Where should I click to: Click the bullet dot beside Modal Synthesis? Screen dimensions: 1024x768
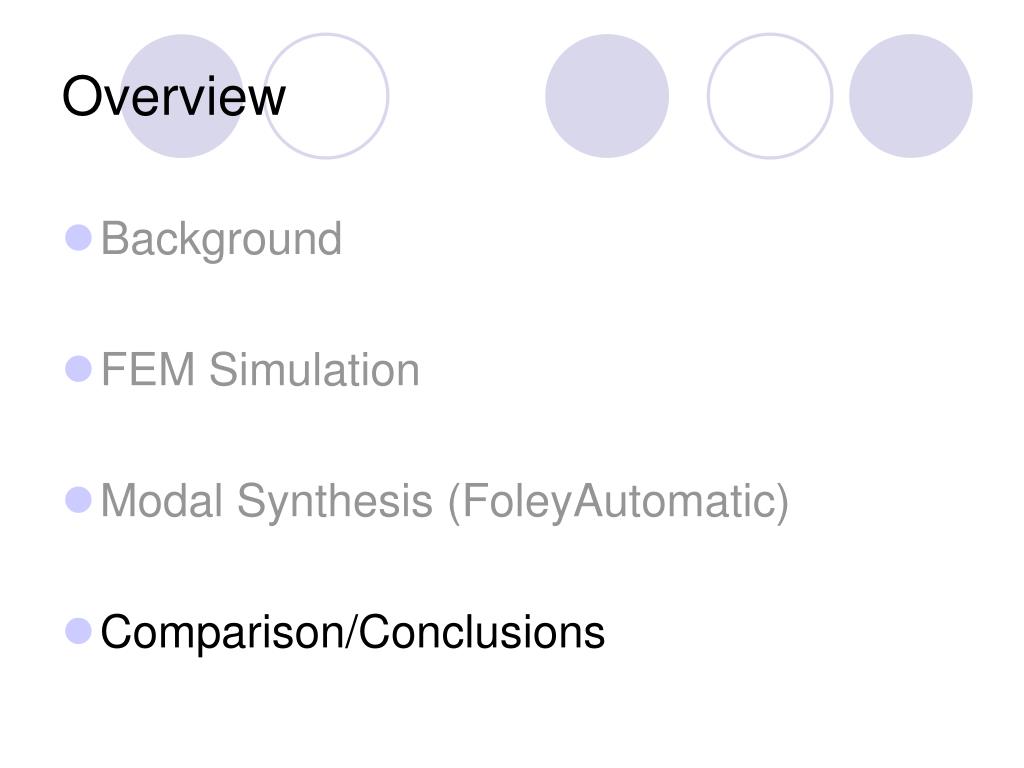(78, 500)
